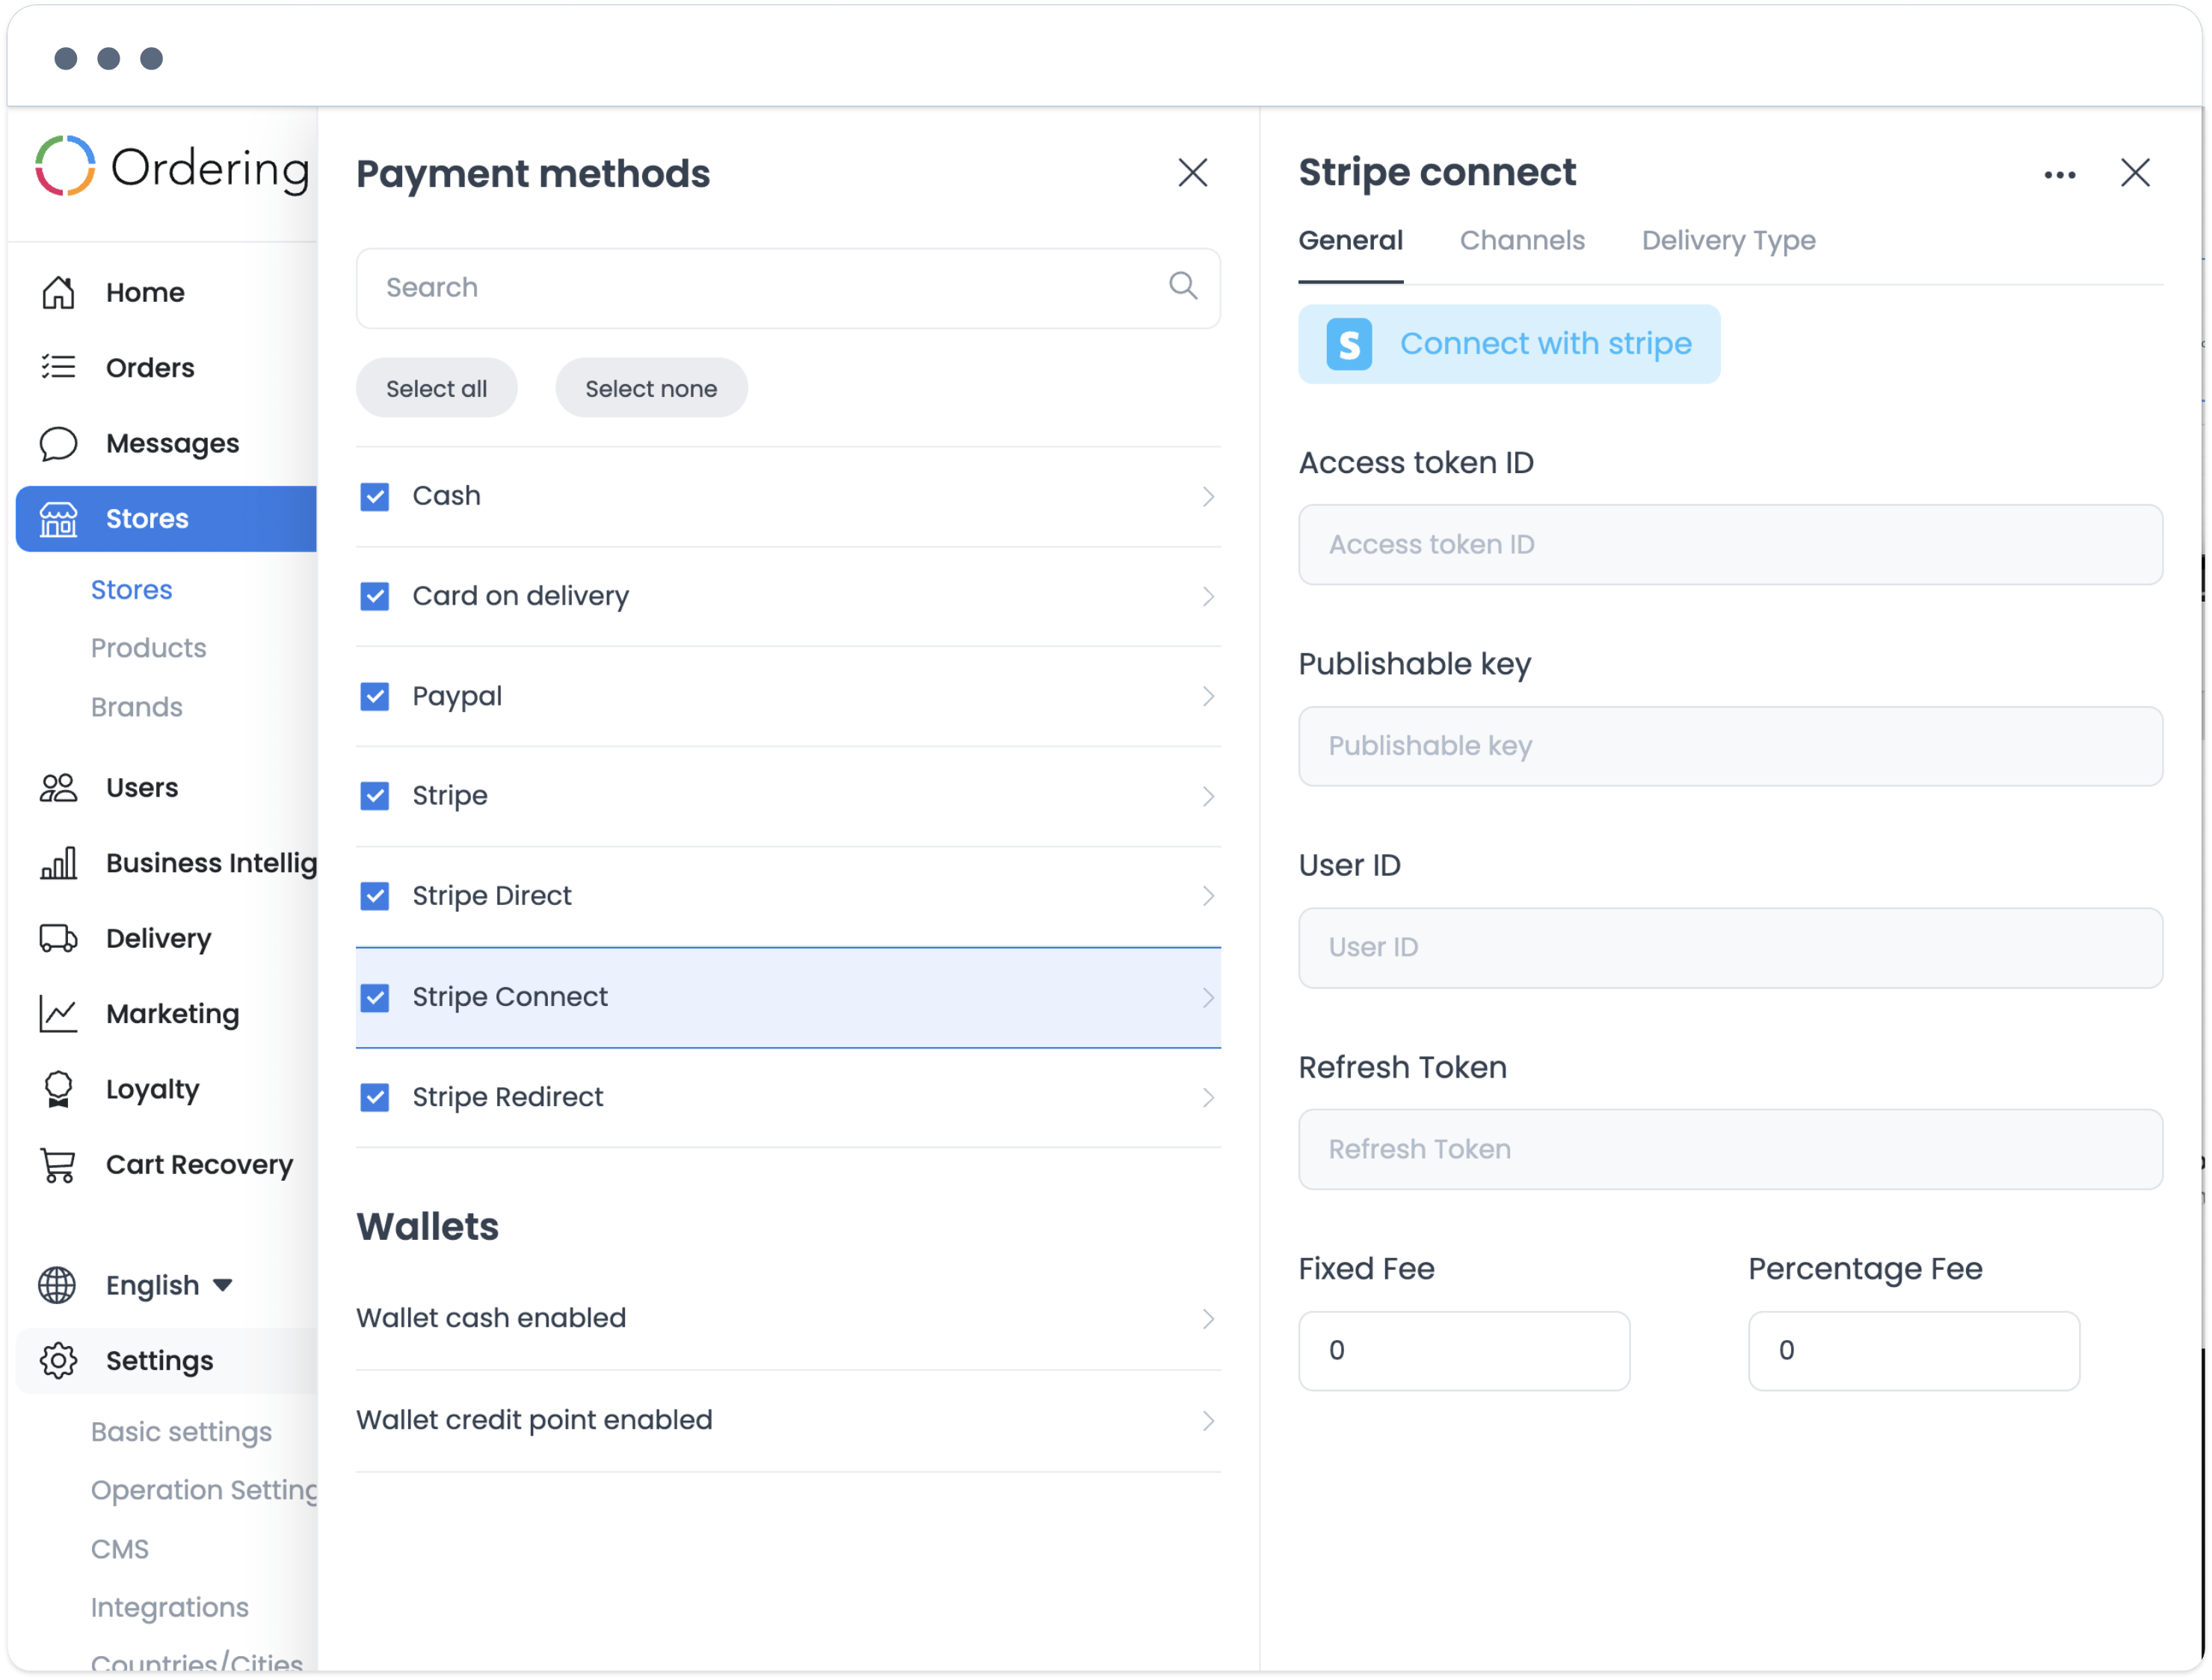This screenshot has height=1680, width=2212.
Task: Click the Stripe S logo icon
Action: coord(1349,345)
